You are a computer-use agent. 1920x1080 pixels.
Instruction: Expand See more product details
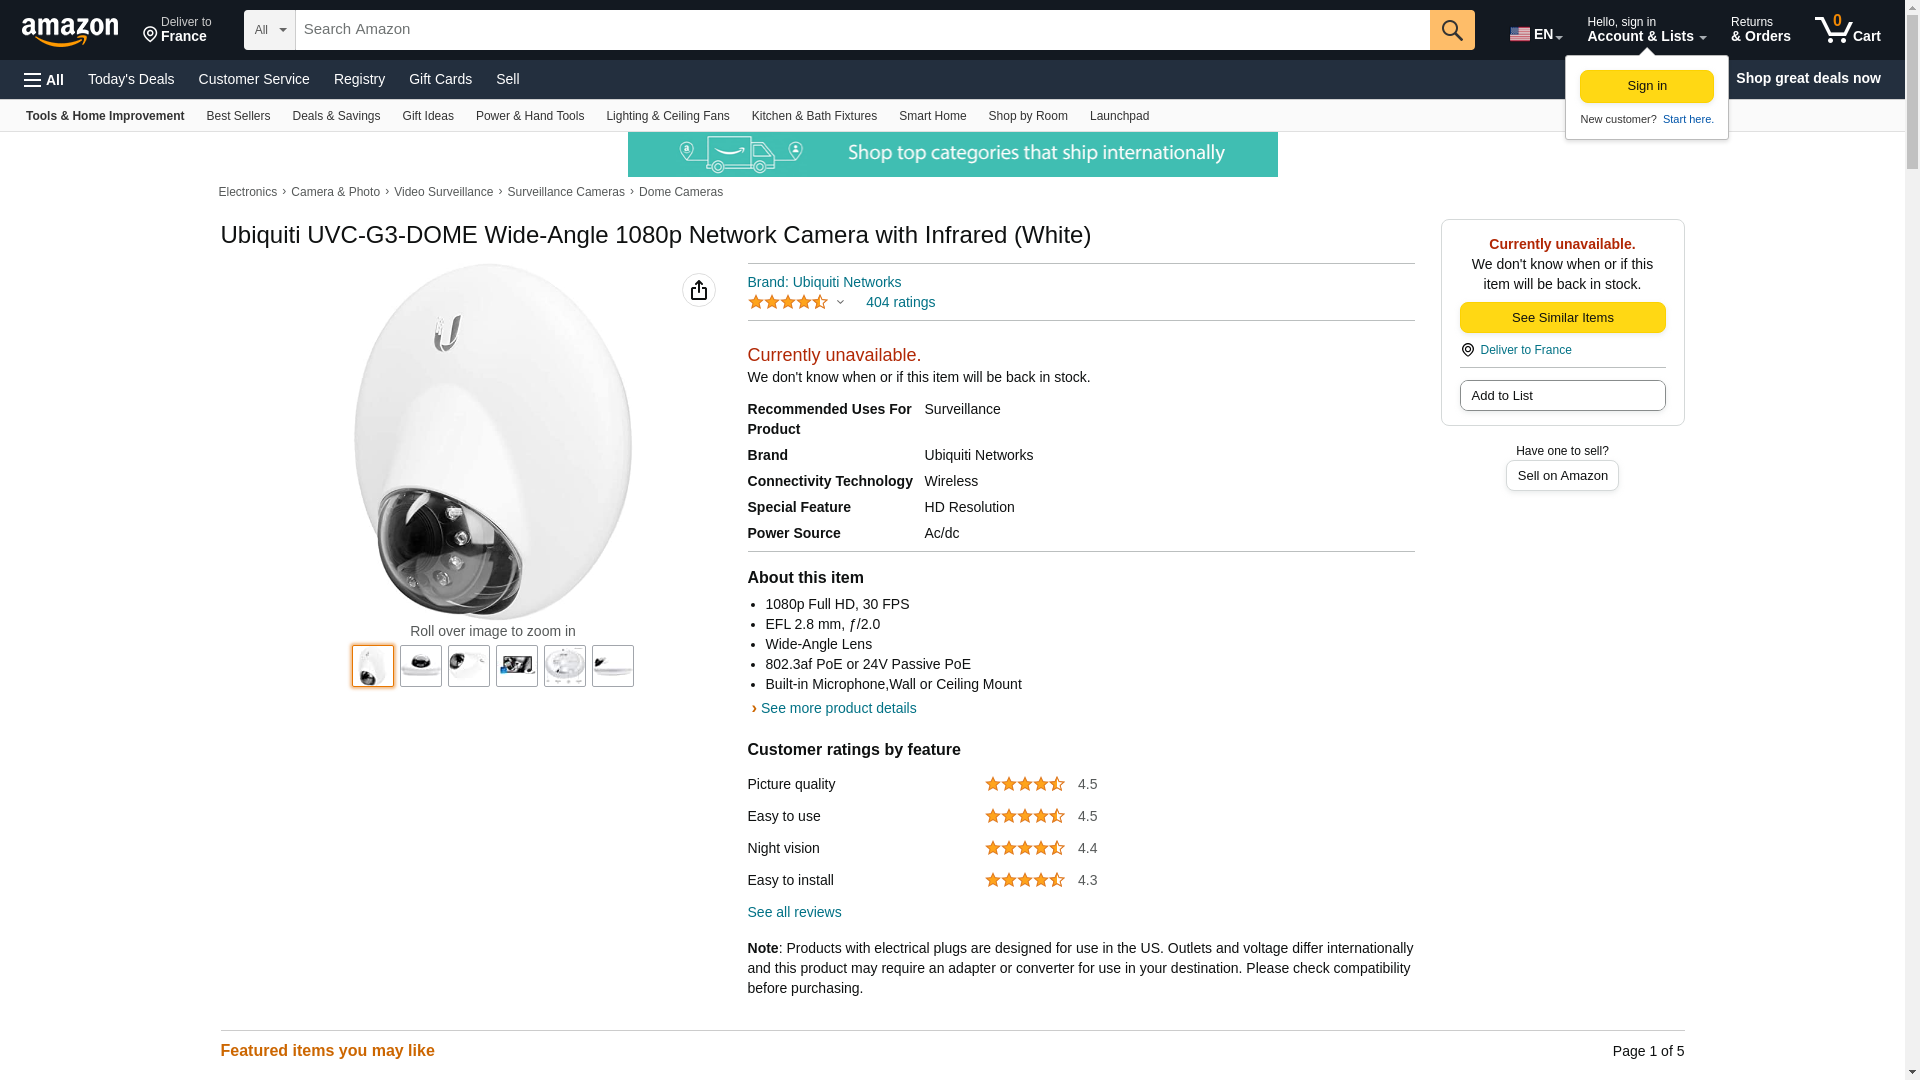point(837,708)
